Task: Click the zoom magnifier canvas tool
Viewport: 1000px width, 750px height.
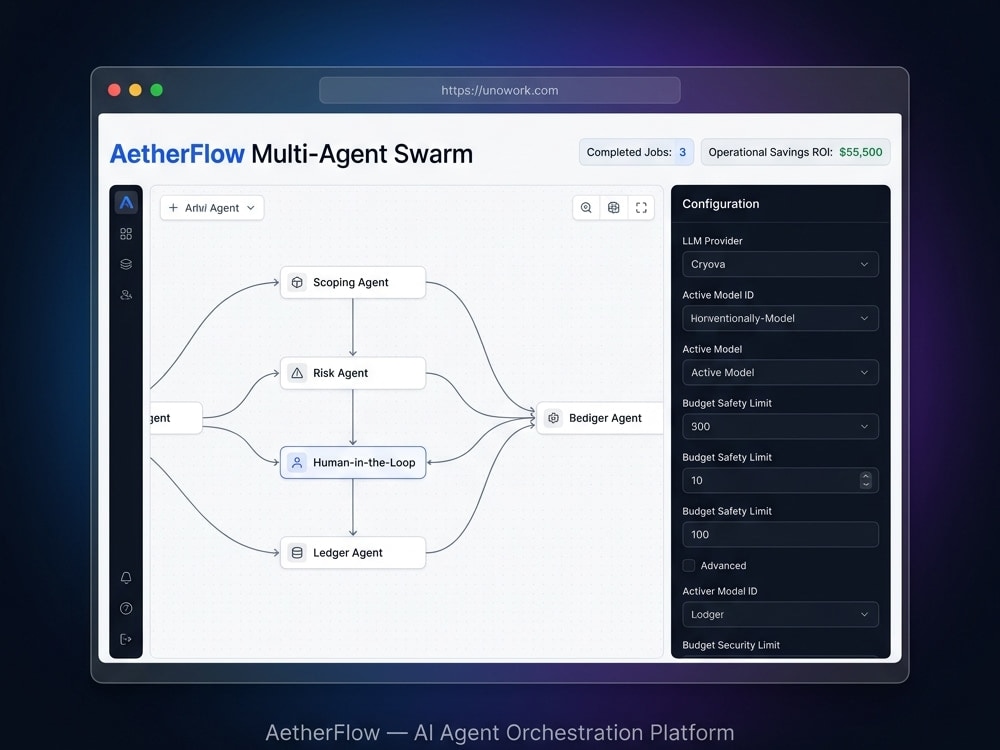Action: click(586, 208)
